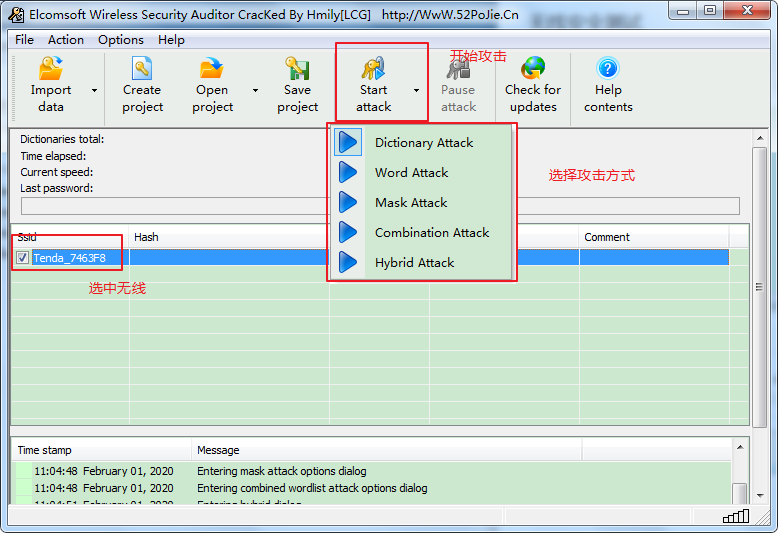This screenshot has height=533, width=778.
Task: Expand the Start attack dropdown arrow
Action: [x=416, y=90]
